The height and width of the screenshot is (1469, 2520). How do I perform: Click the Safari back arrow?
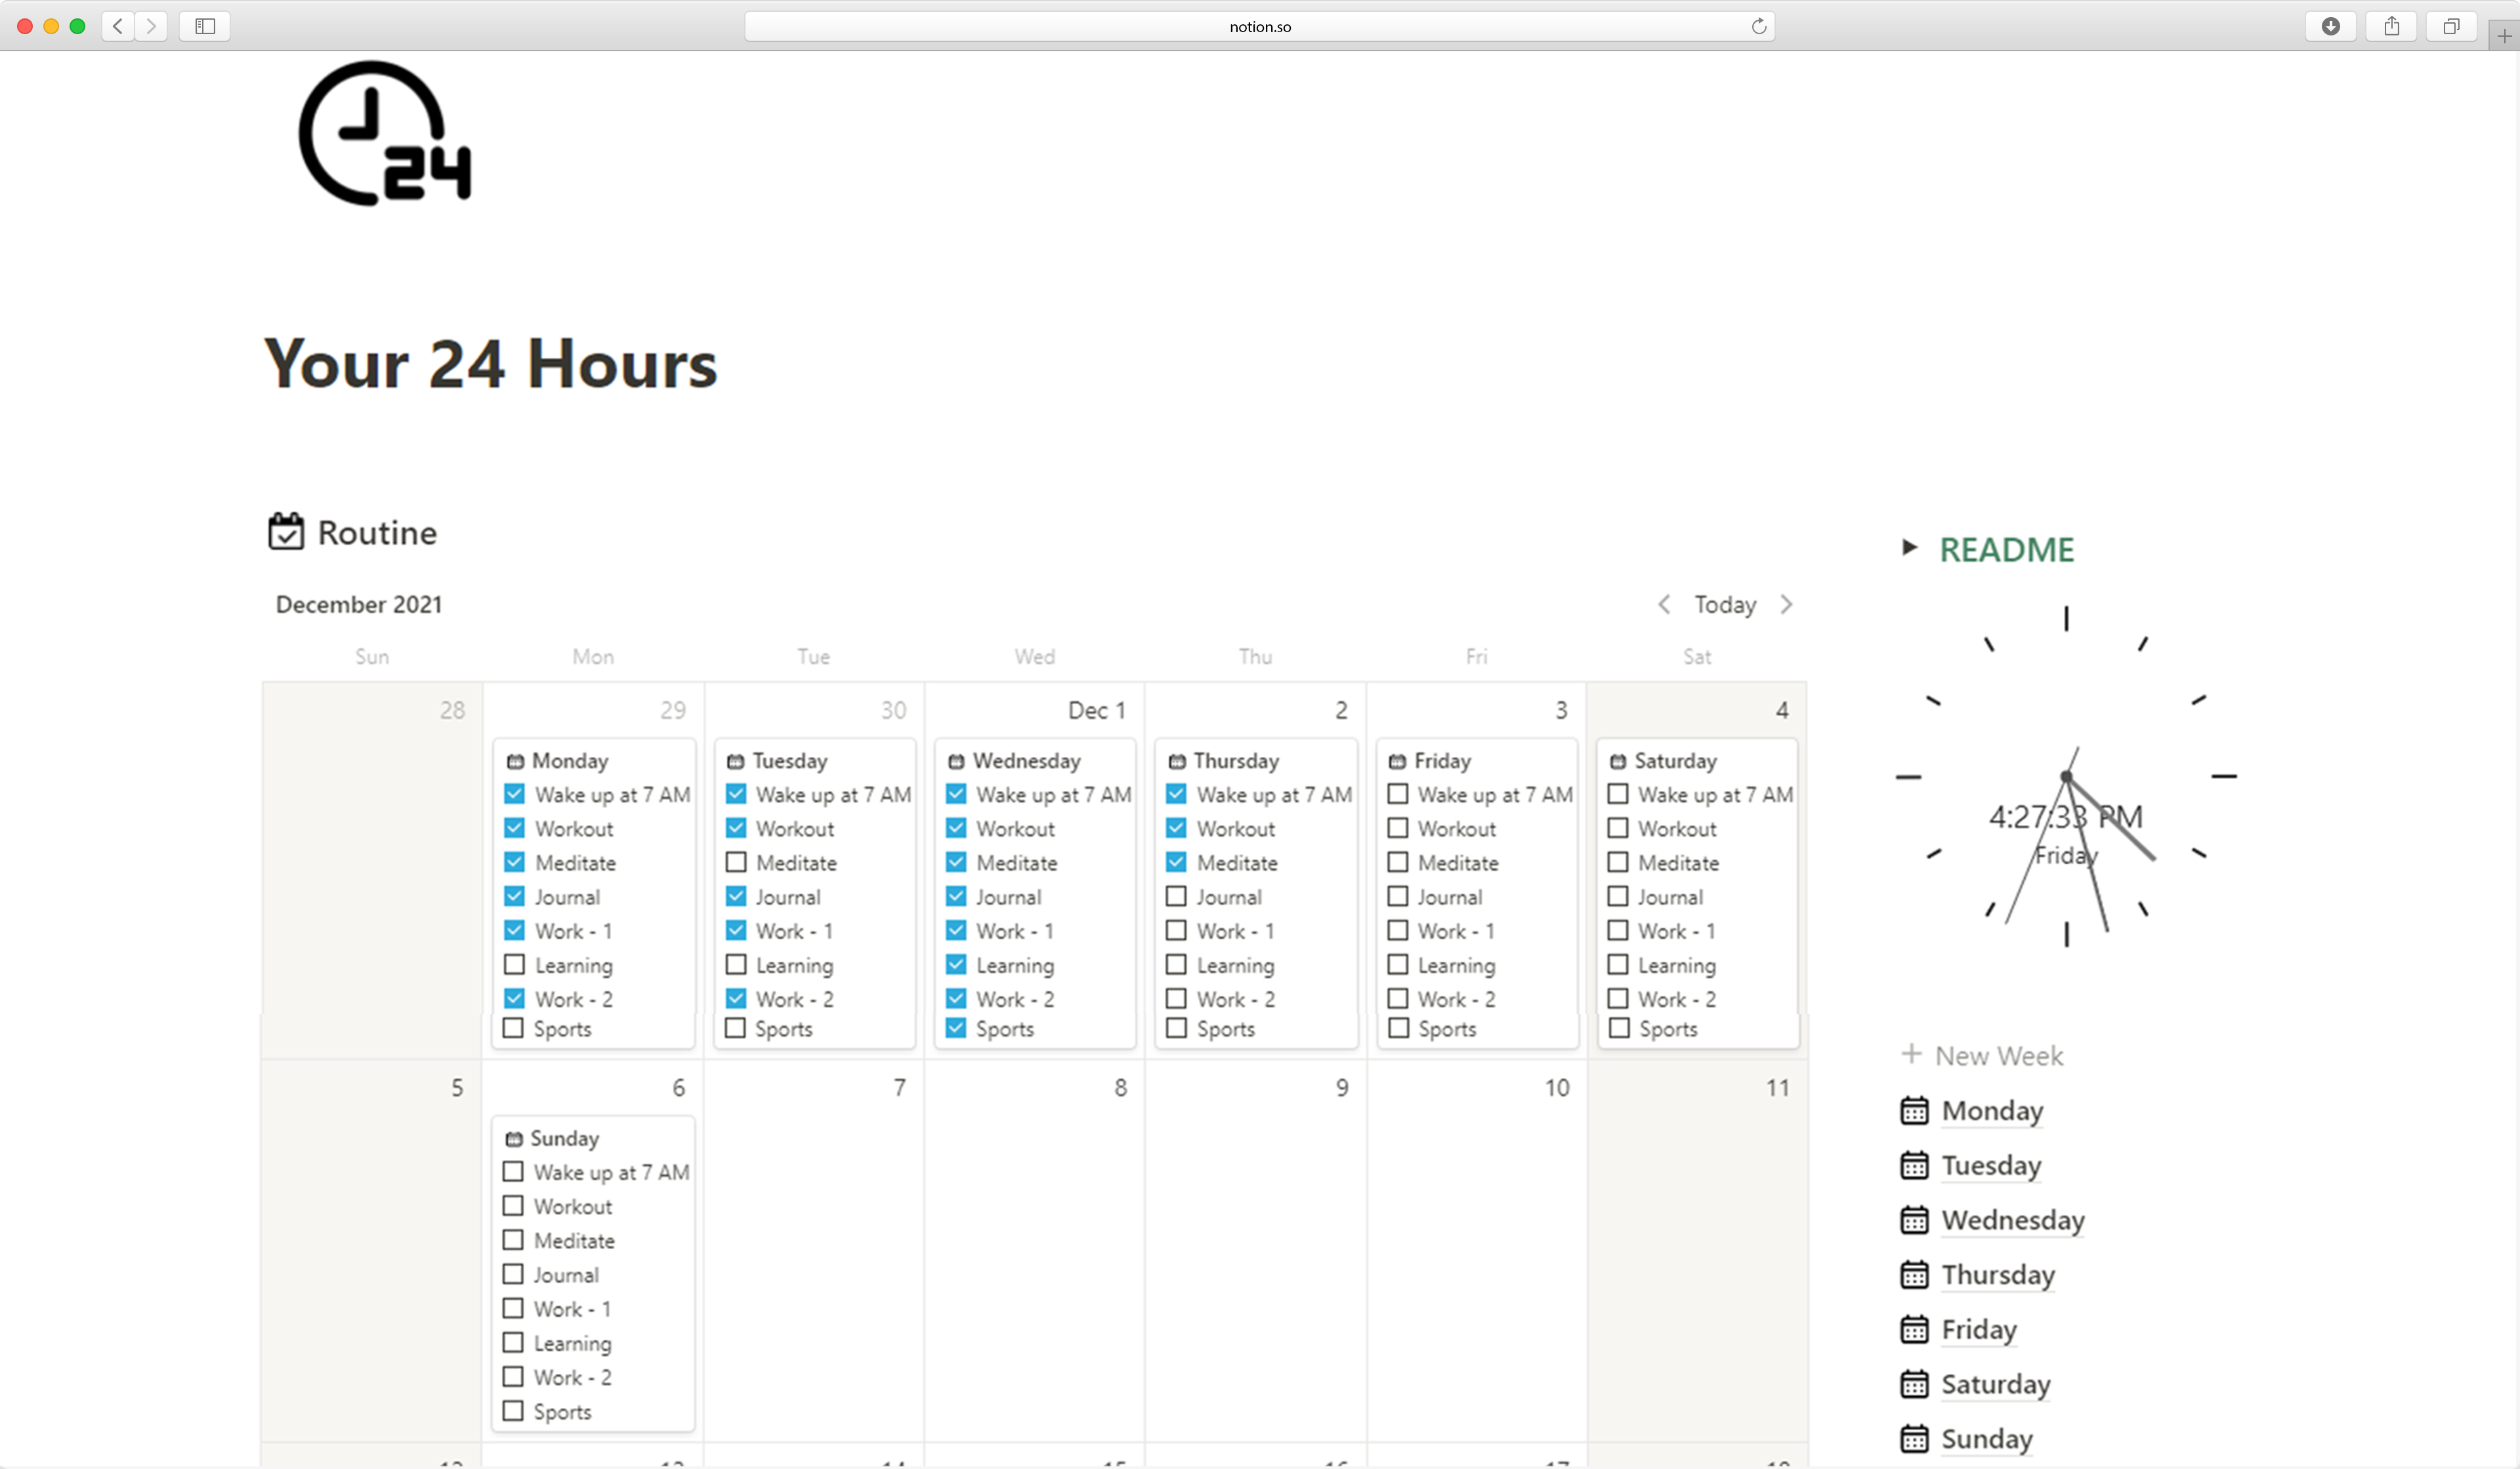[118, 26]
